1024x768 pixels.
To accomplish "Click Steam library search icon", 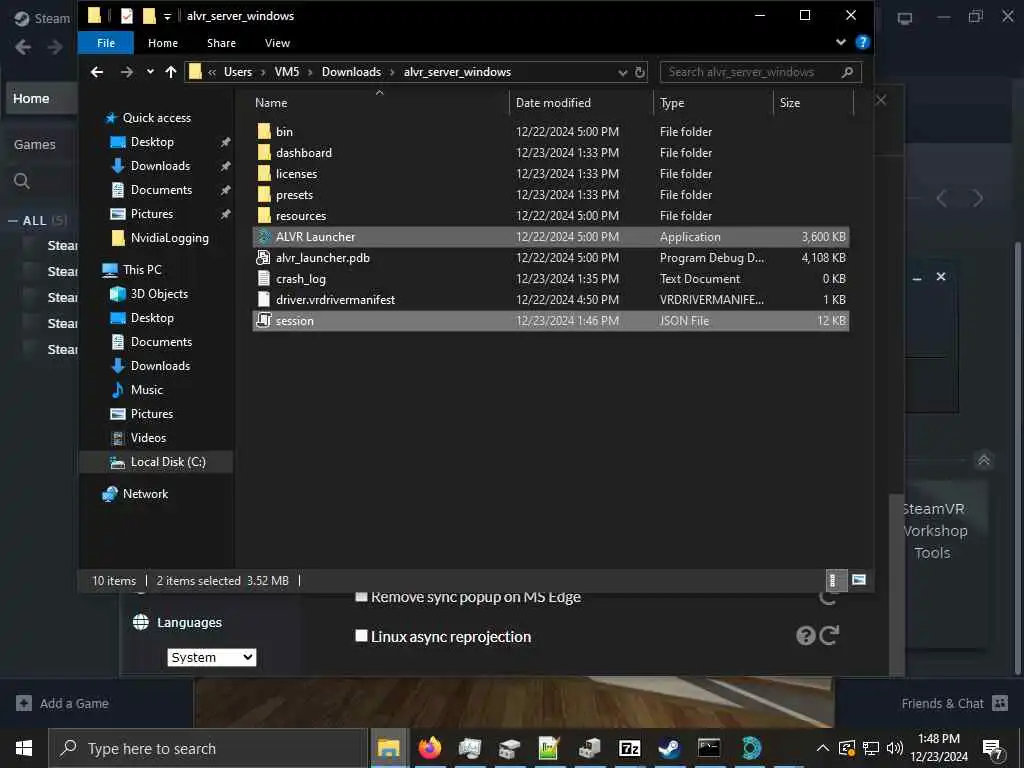I will click(22, 181).
